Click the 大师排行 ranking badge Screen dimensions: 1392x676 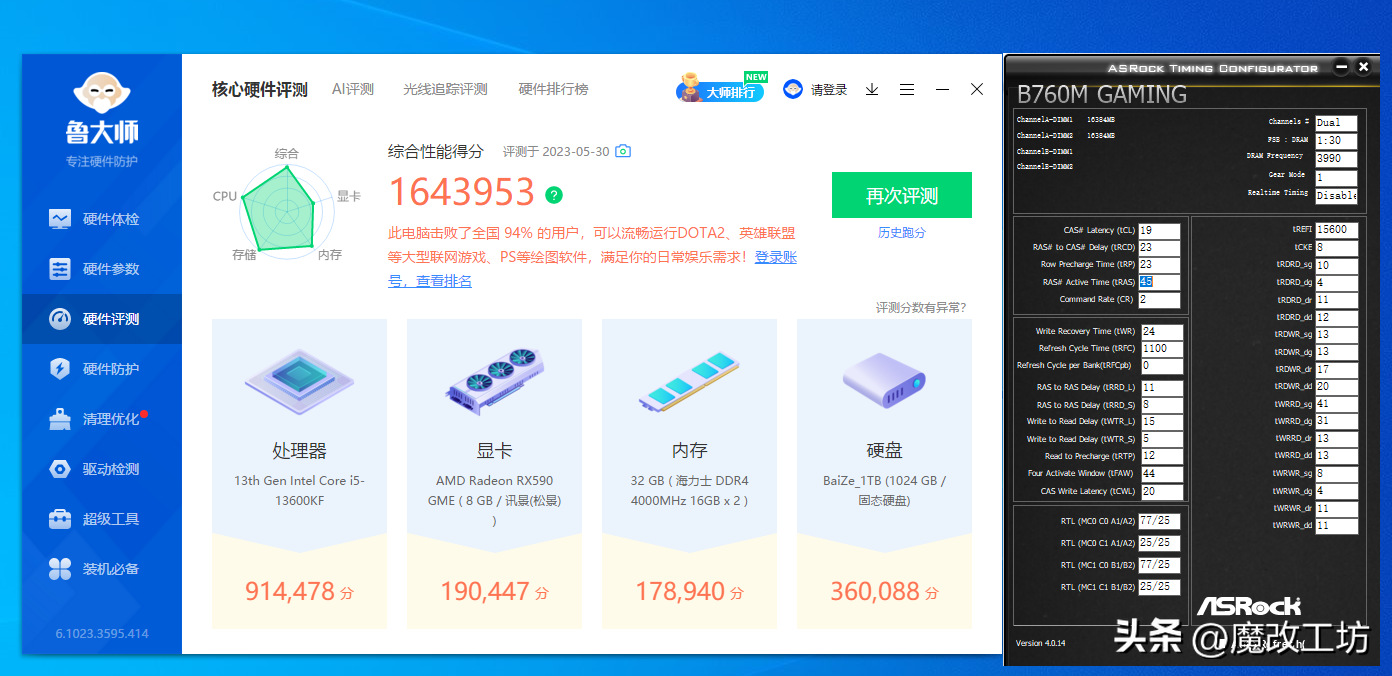(720, 91)
